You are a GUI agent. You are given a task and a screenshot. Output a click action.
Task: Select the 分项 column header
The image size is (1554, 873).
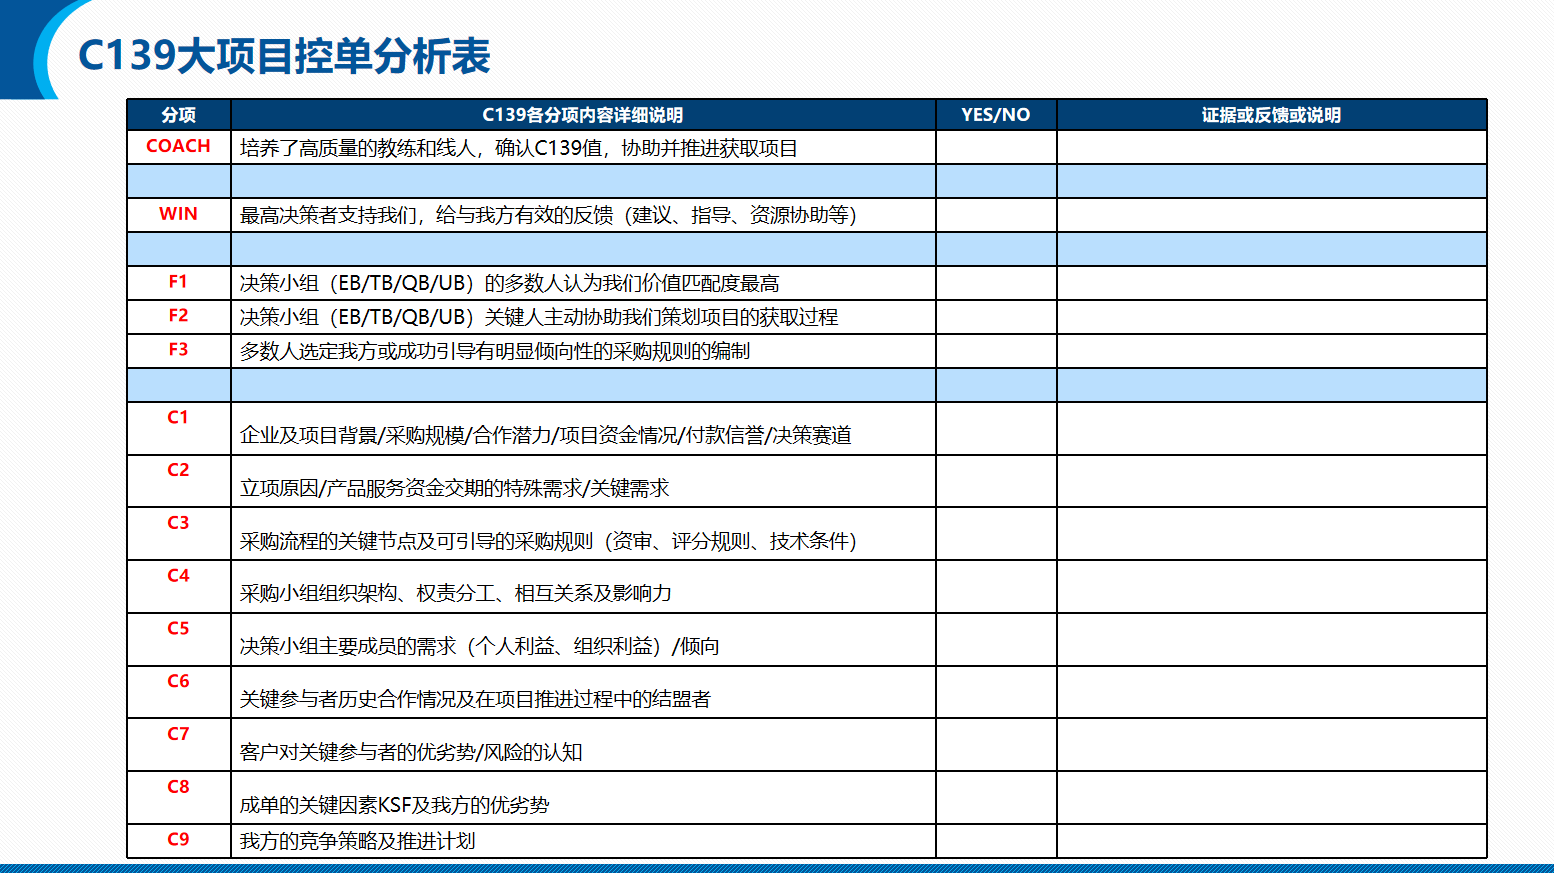click(x=179, y=115)
